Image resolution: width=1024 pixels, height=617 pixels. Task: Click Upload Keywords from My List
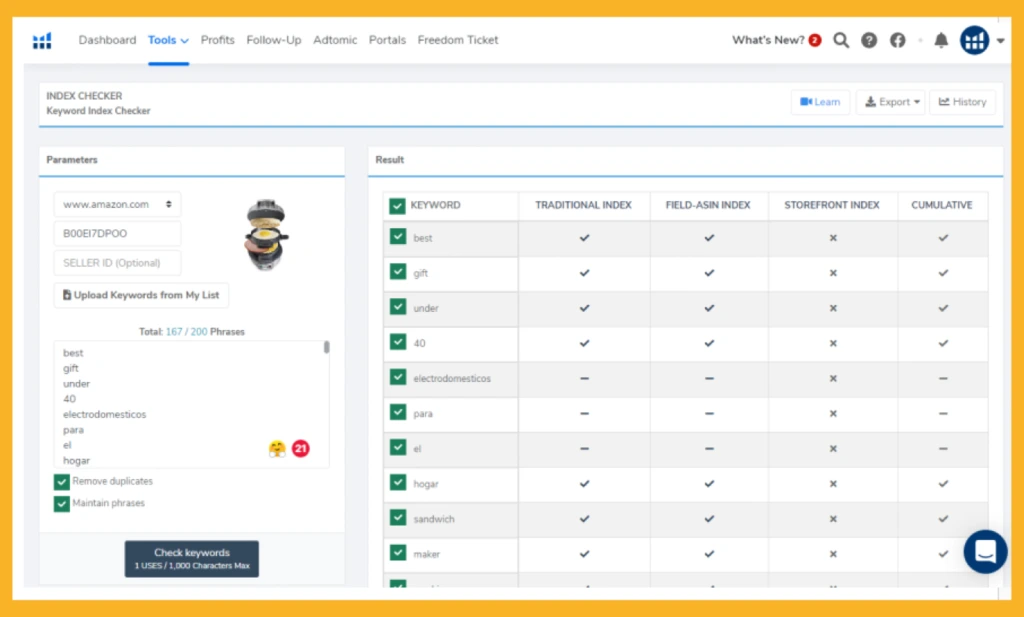pyautogui.click(x=141, y=296)
